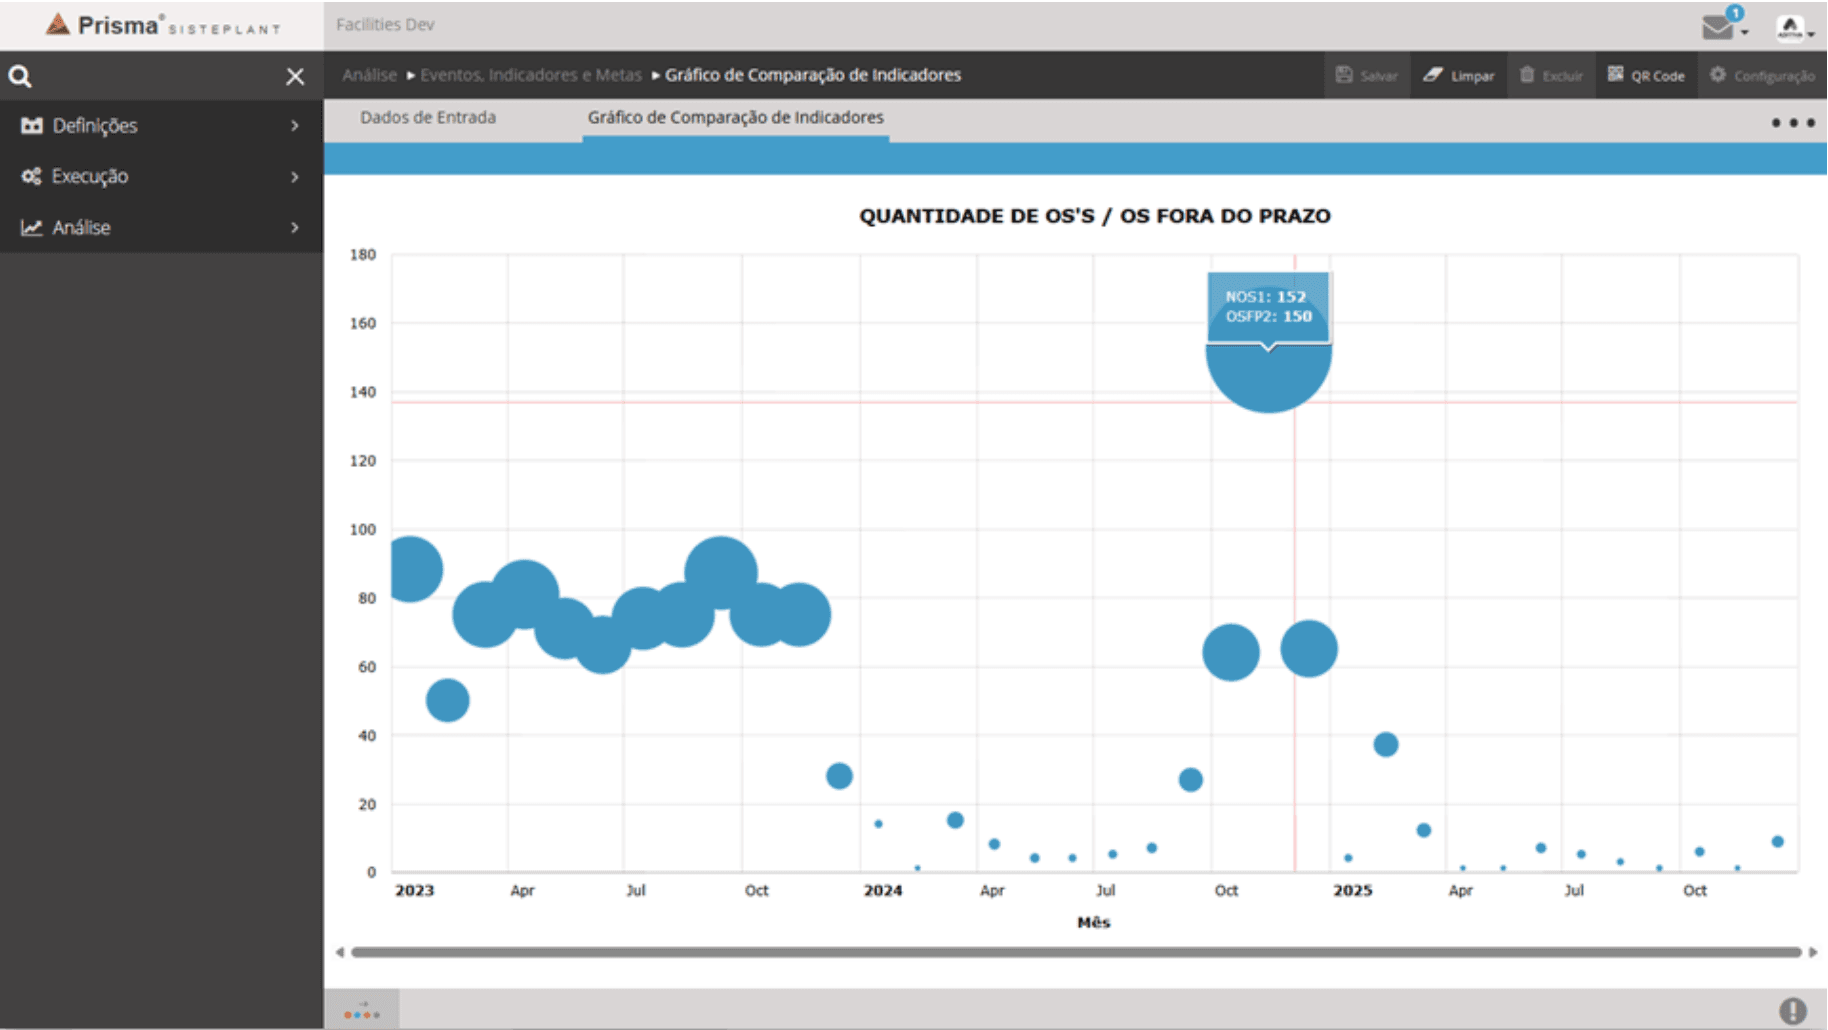Screen dimensions: 1828x1030
Task: Click the alert exclamation icon at bottom right
Action: click(1792, 1010)
